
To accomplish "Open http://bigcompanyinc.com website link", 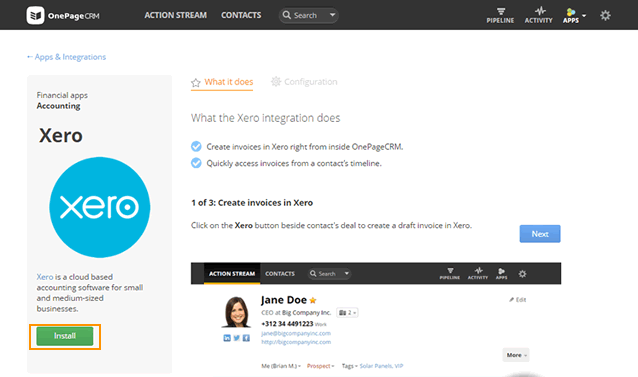I will tap(296, 342).
